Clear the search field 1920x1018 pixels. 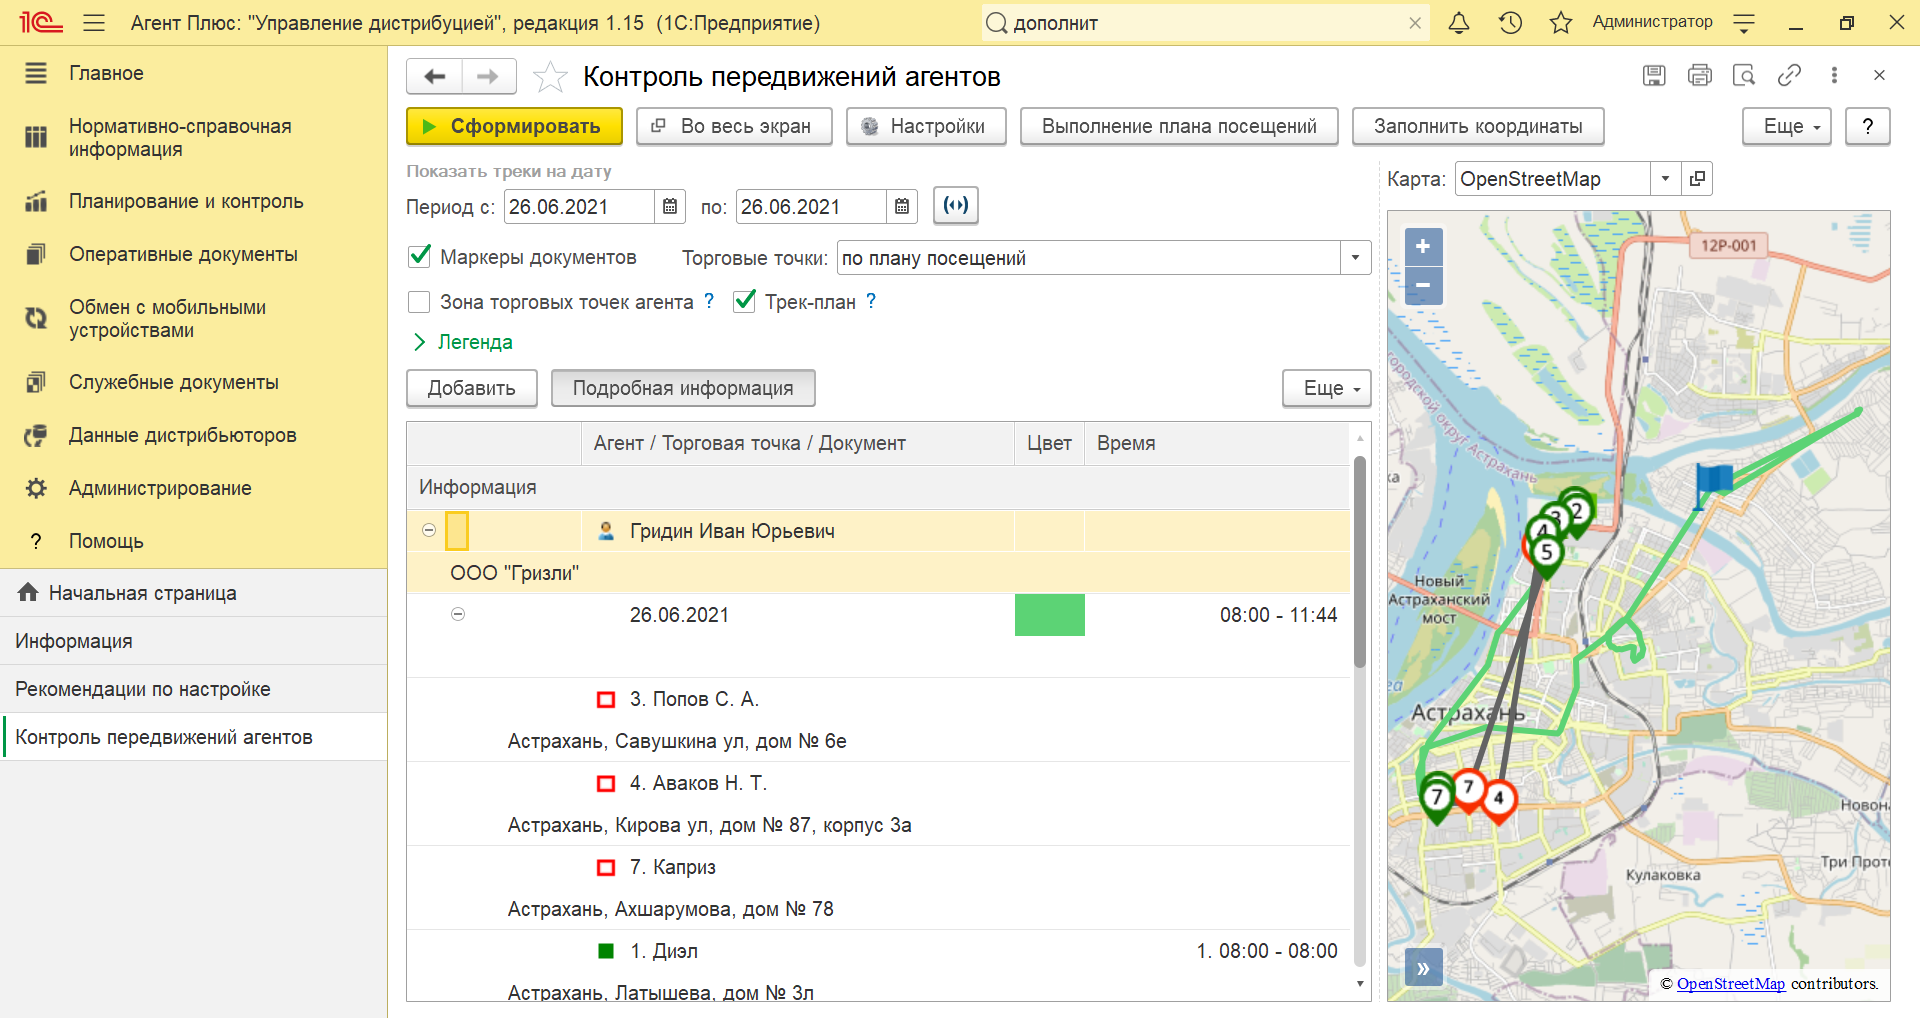pyautogui.click(x=1414, y=23)
